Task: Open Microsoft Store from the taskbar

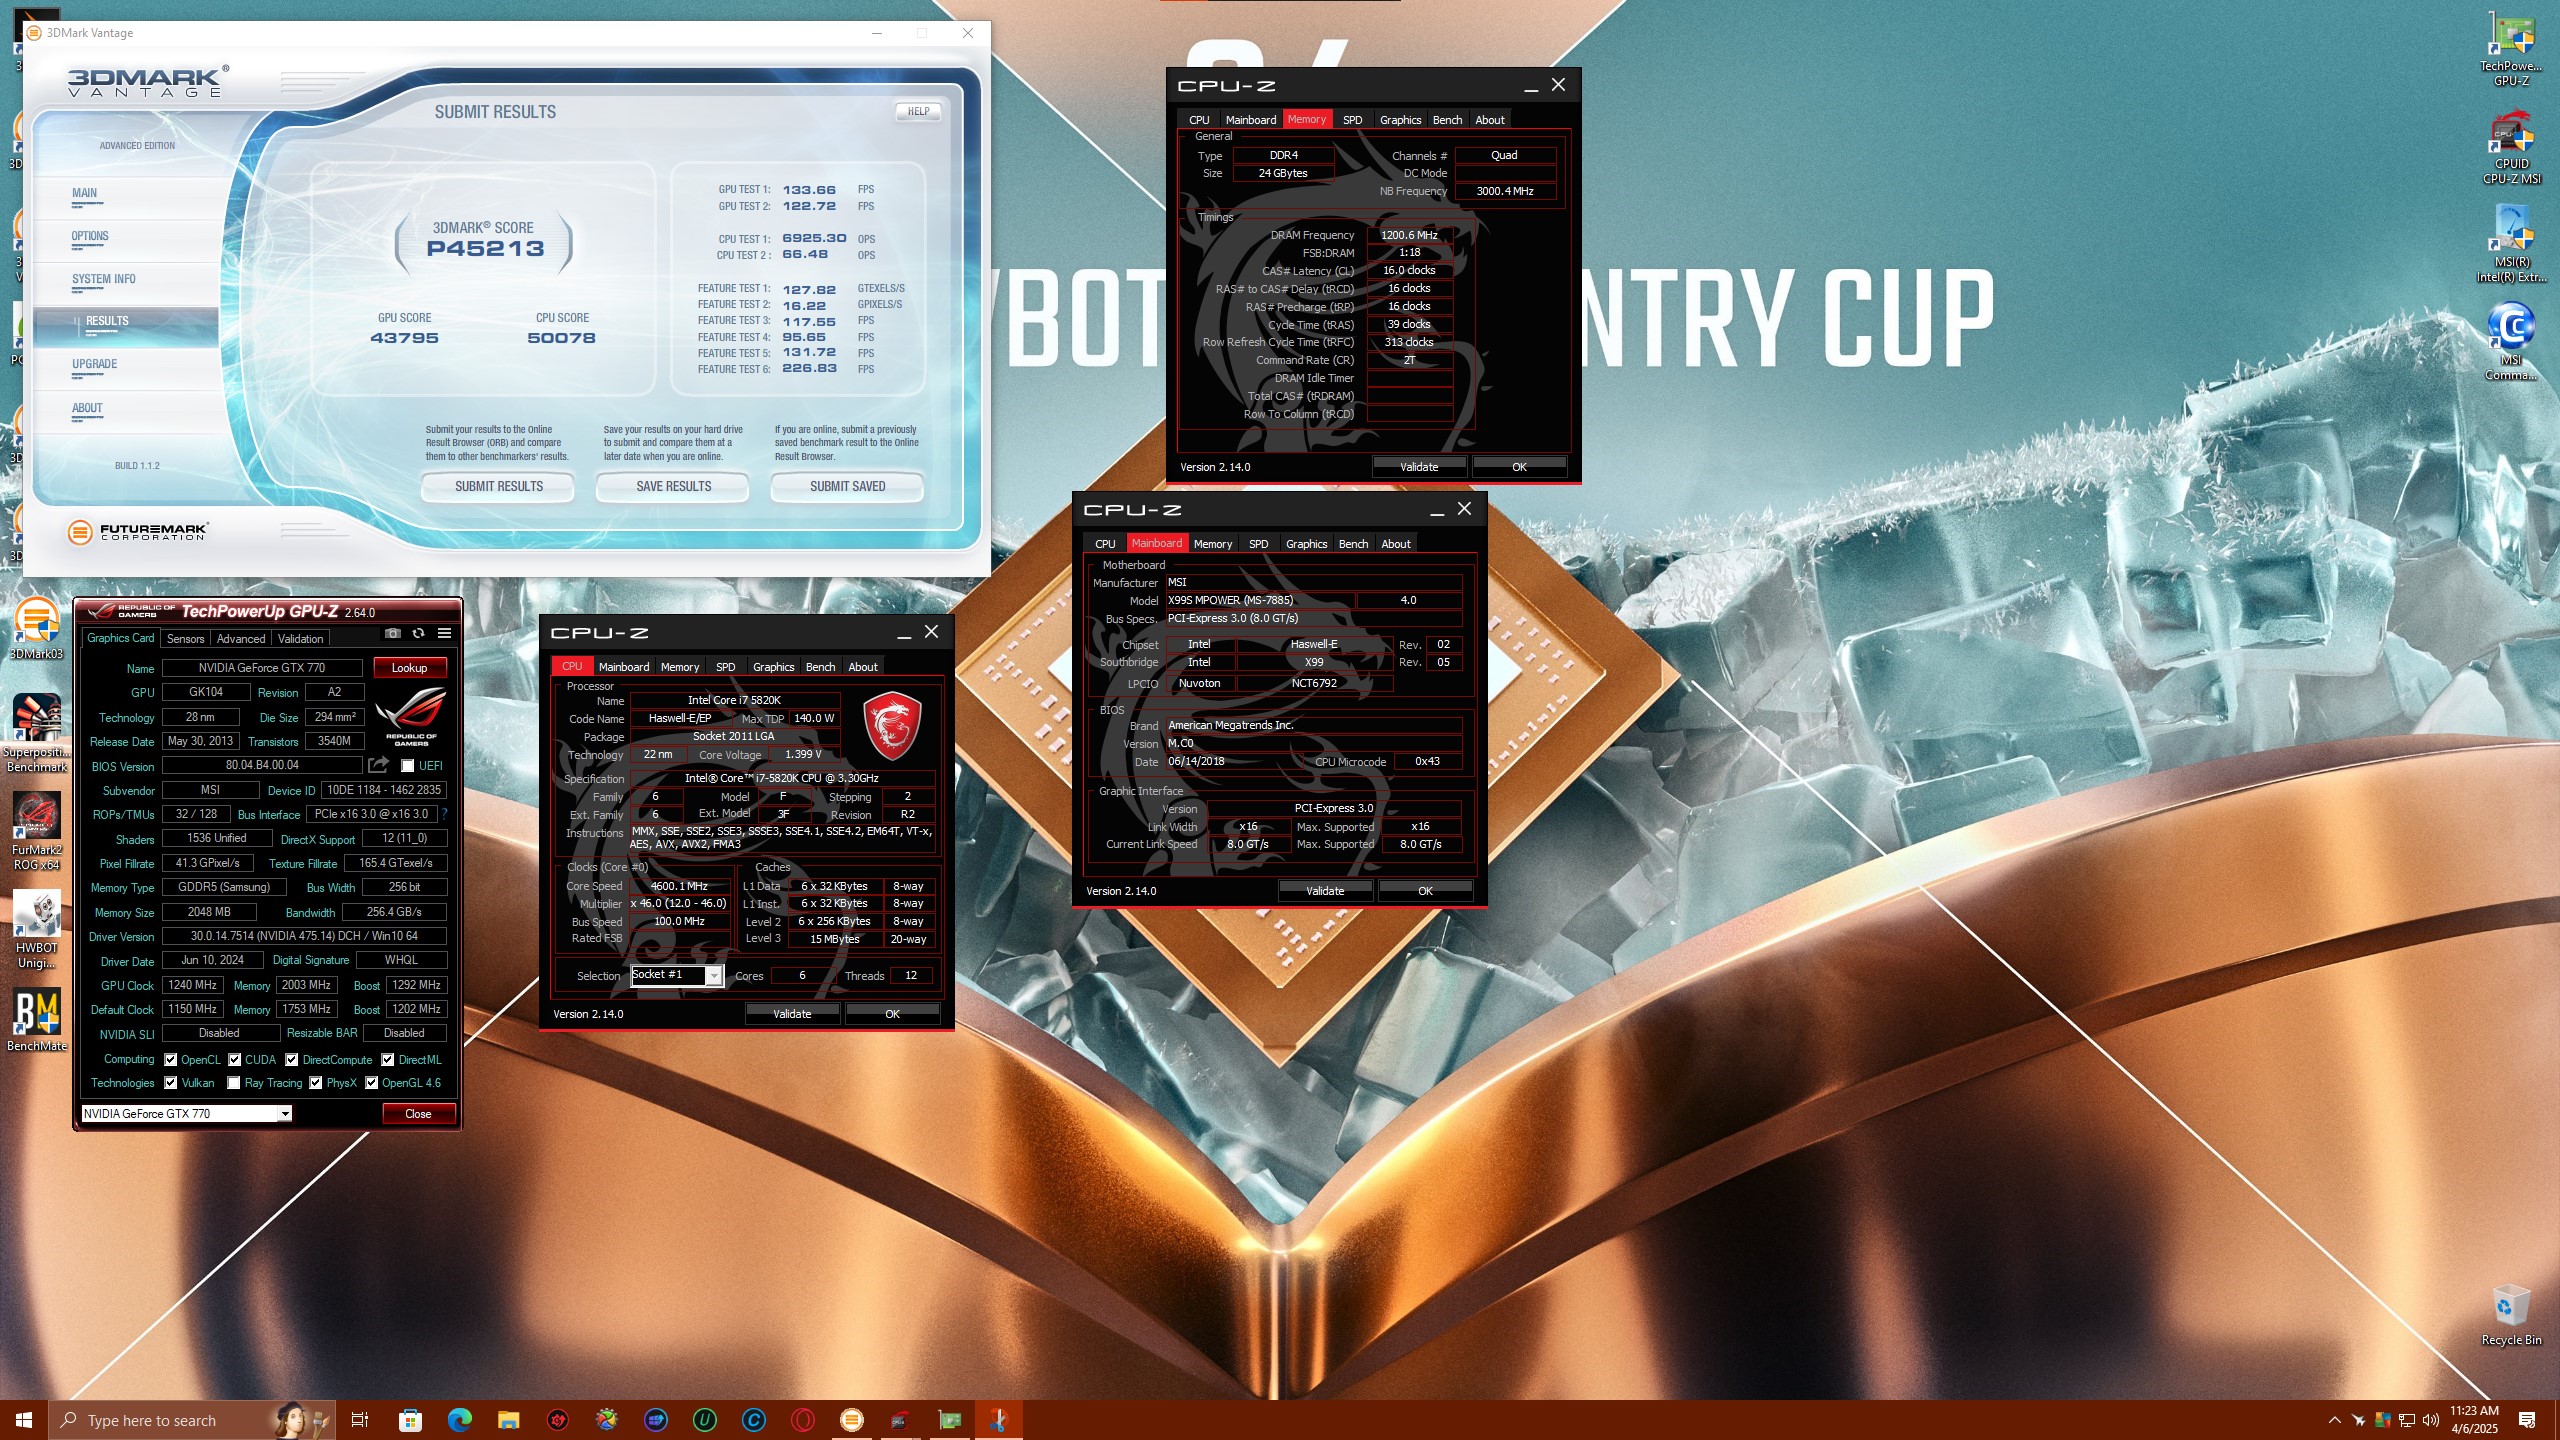Action: (x=410, y=1420)
